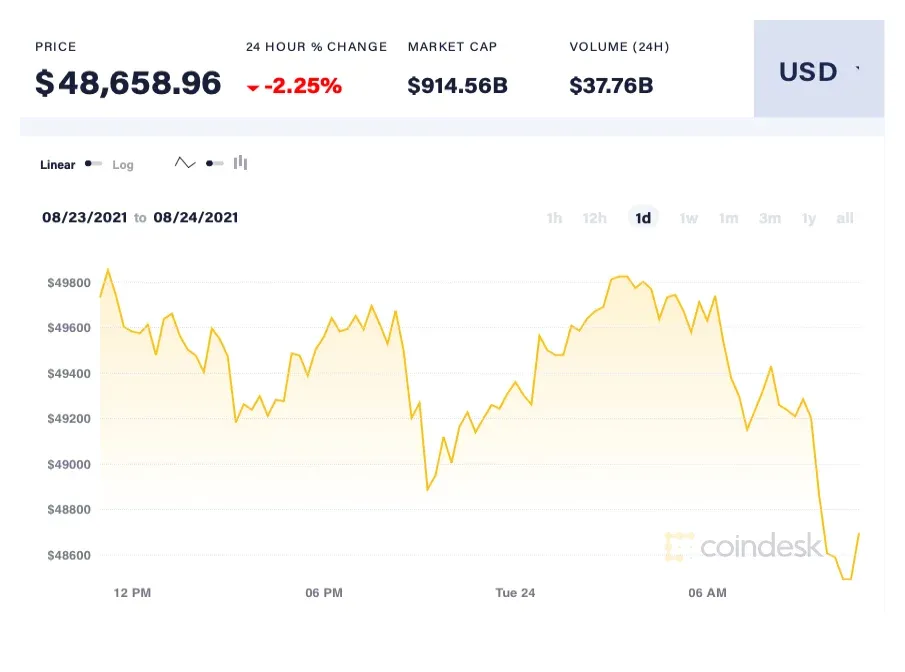Select the bar chart type icon
The image size is (905, 672).
[240, 162]
